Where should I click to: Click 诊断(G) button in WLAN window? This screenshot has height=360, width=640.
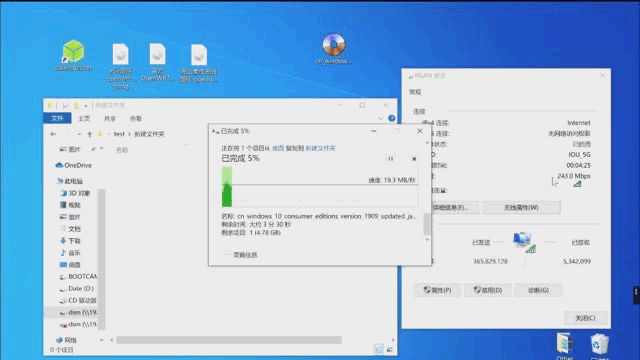pos(538,290)
